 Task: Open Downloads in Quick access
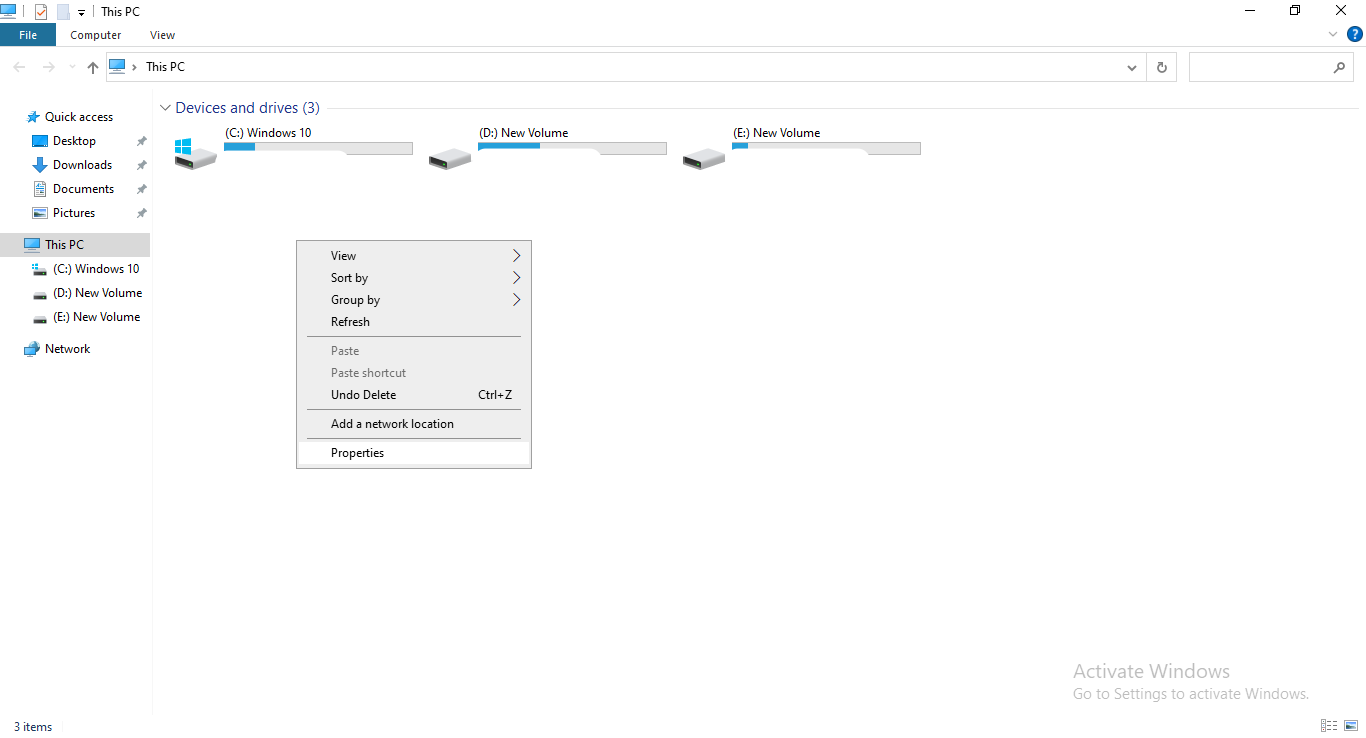(82, 165)
